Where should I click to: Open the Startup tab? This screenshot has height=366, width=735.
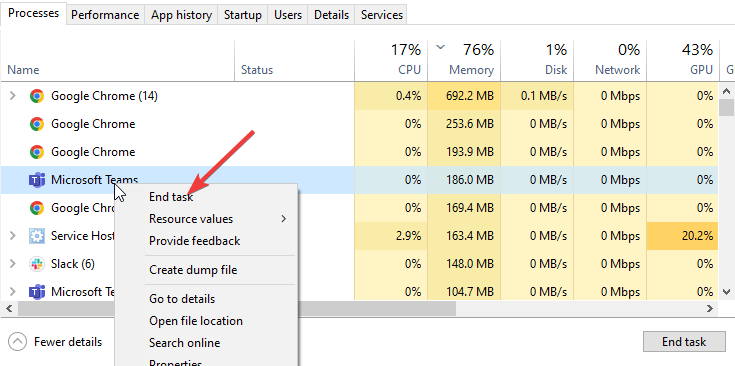242,15
